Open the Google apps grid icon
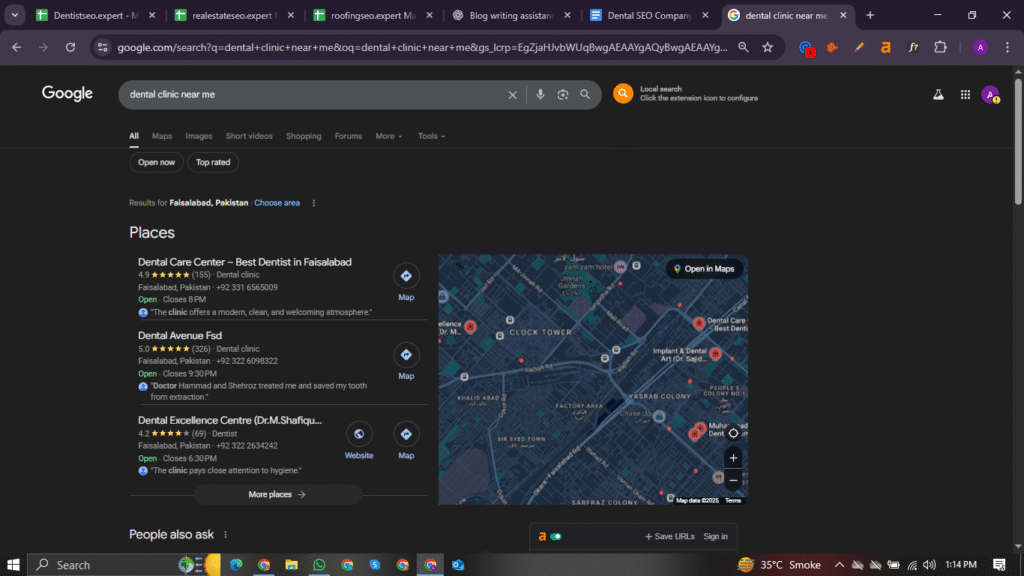The height and width of the screenshot is (576, 1024). click(965, 94)
